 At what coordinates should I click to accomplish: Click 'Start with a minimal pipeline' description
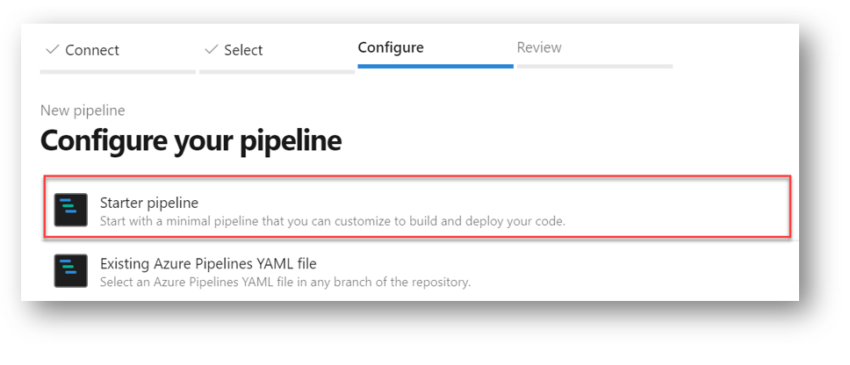[333, 221]
